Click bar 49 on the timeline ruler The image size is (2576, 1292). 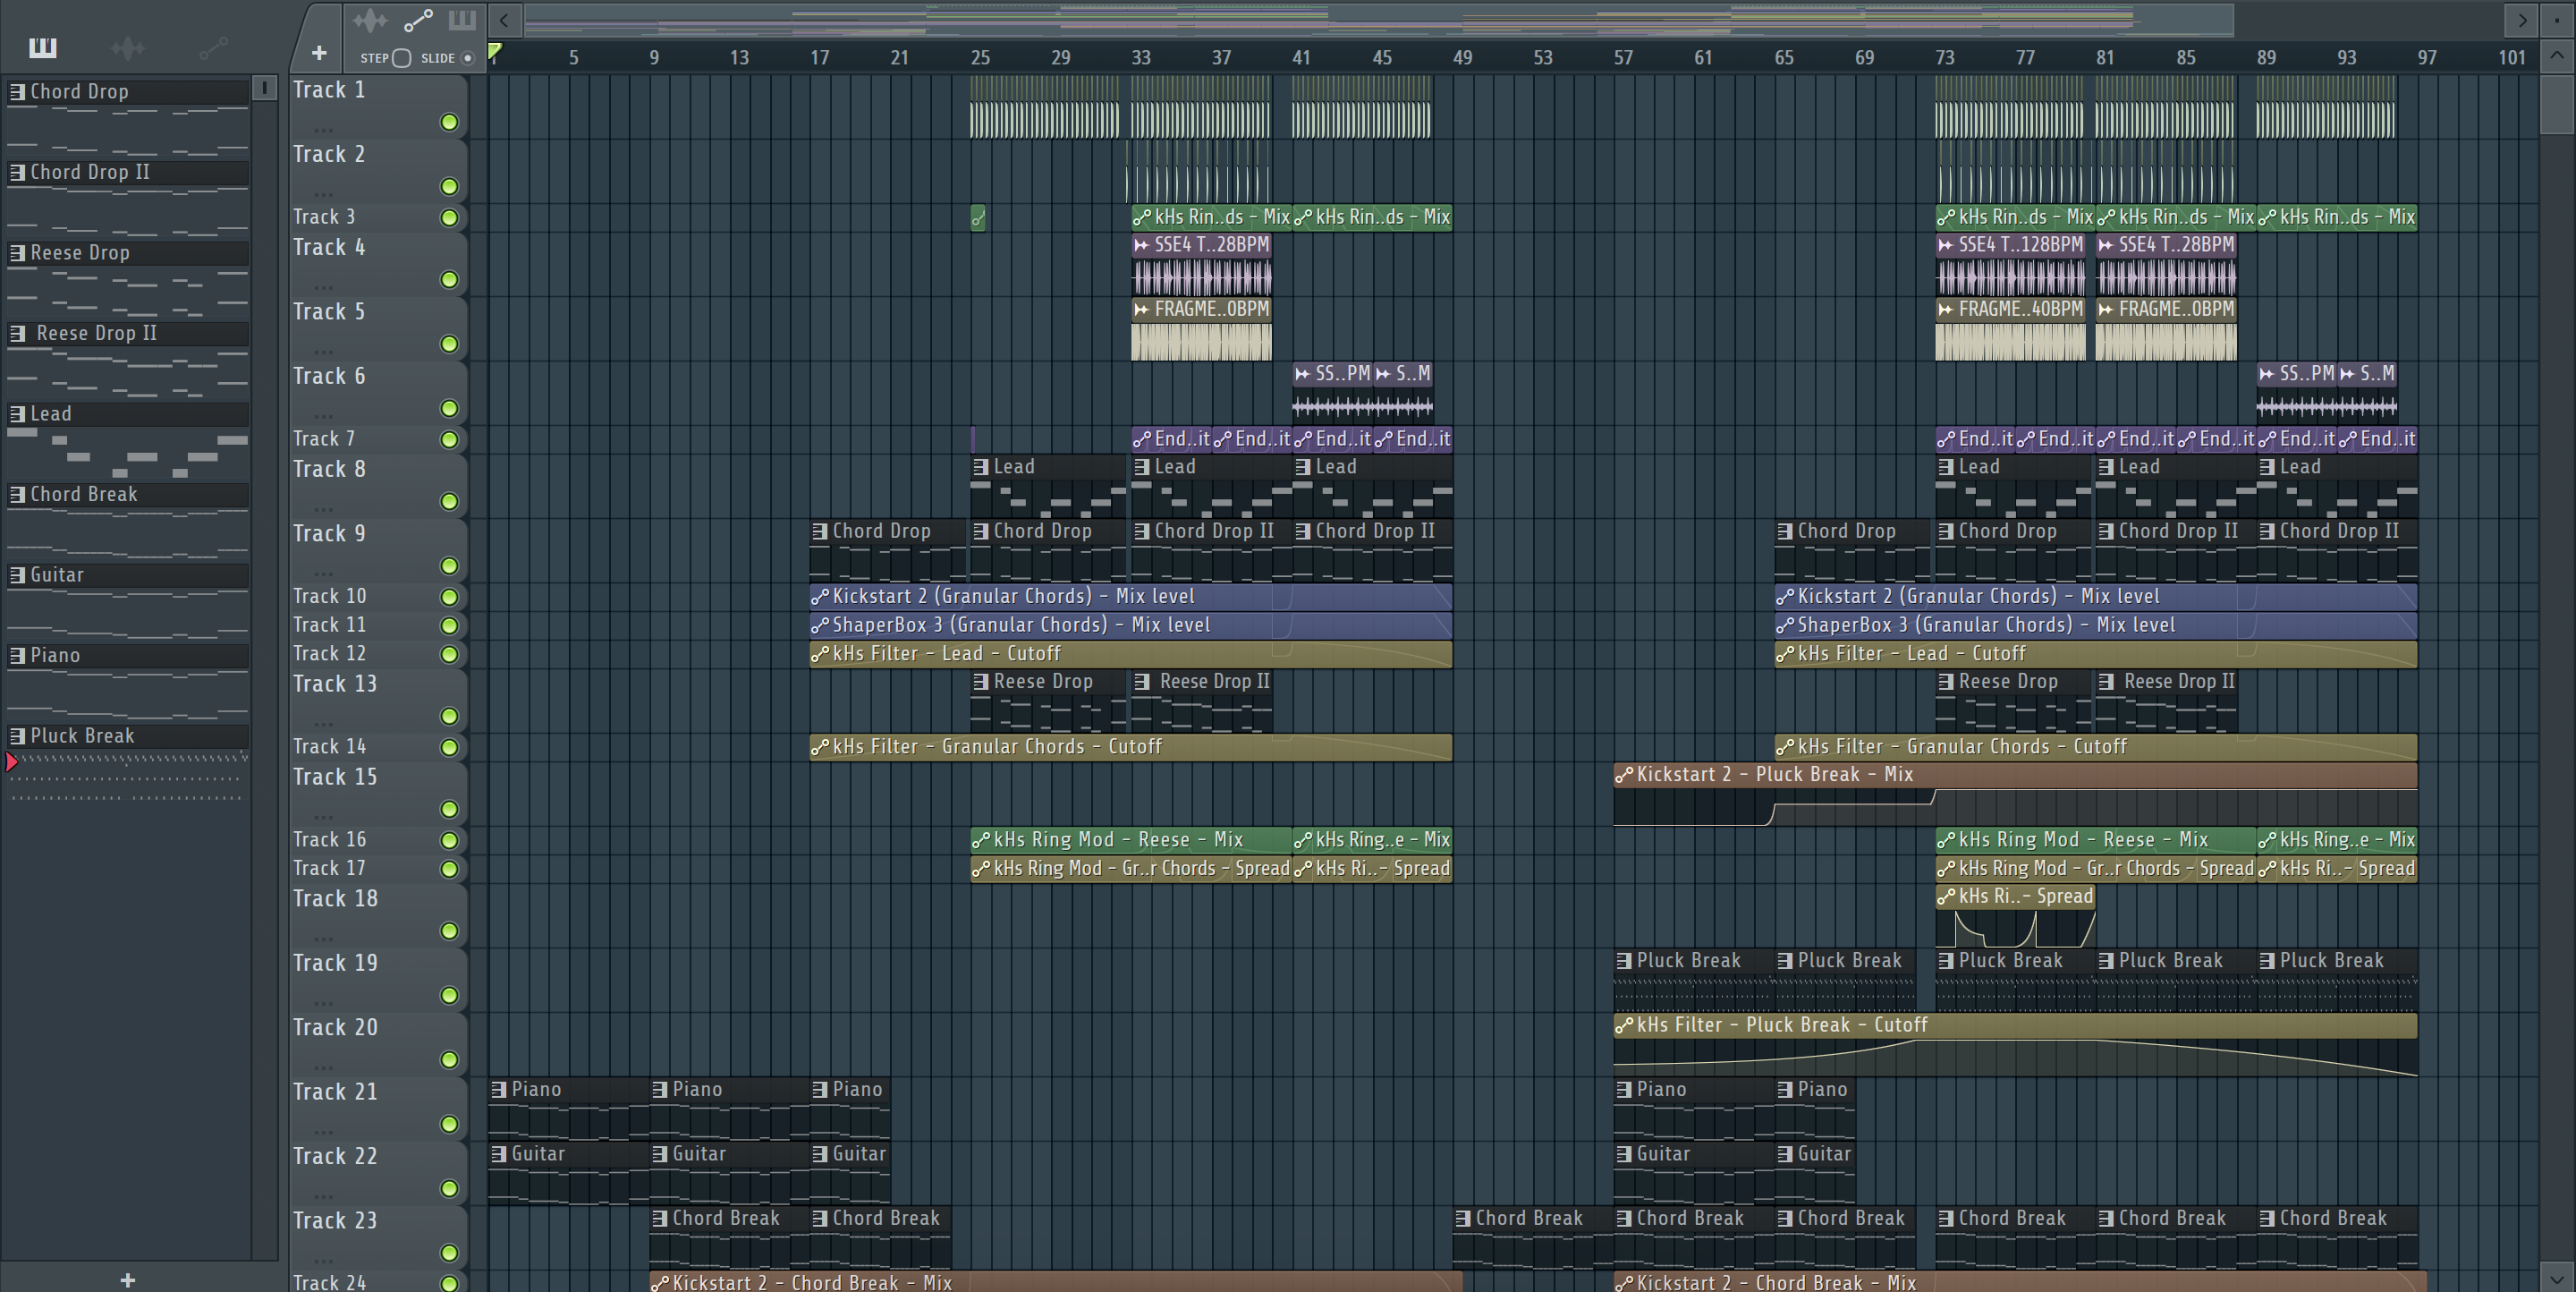(1462, 58)
